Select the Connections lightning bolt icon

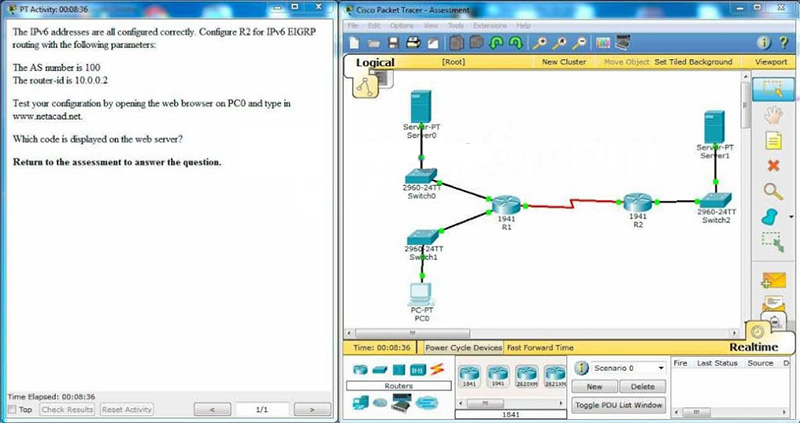[437, 369]
